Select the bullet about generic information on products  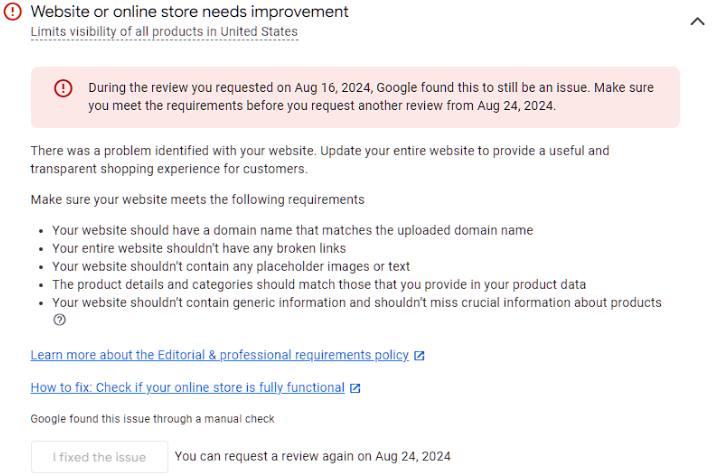[x=356, y=302]
